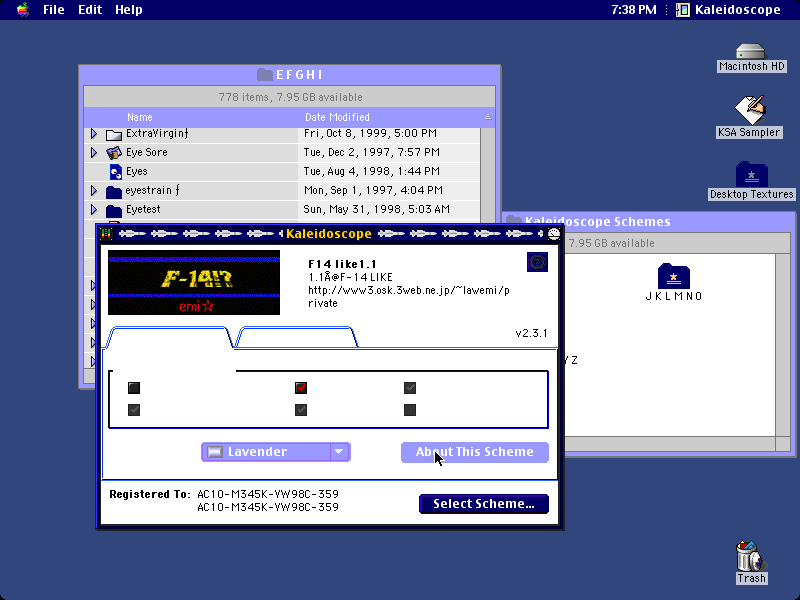This screenshot has height=600, width=800.
Task: Click the "Kaleidoscope" dialog title text
Action: [x=329, y=234]
